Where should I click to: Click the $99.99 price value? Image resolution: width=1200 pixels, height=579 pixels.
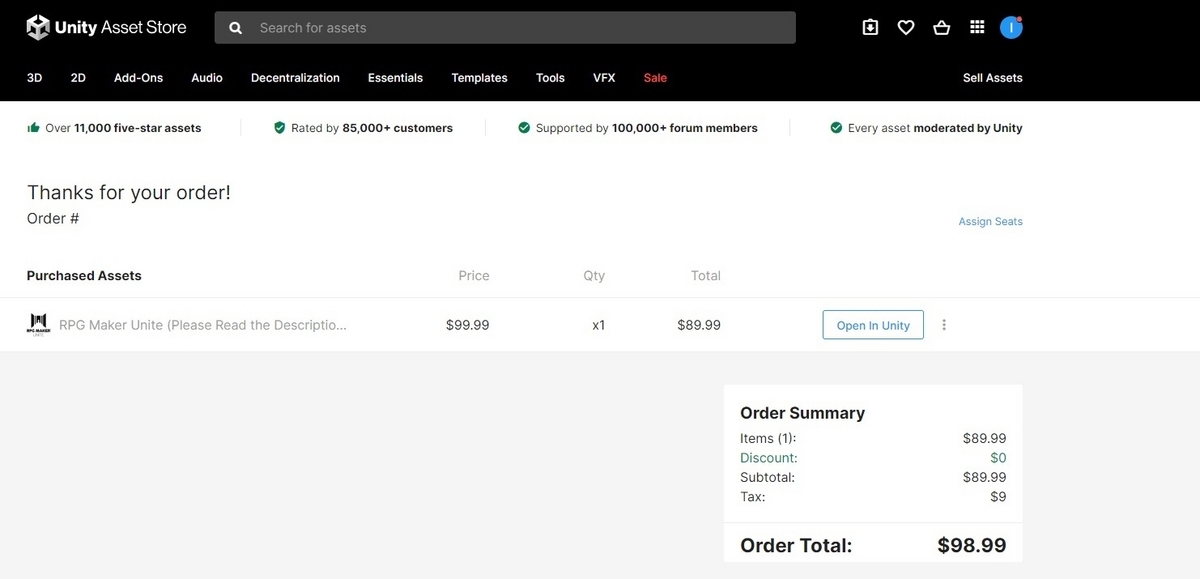coord(467,325)
